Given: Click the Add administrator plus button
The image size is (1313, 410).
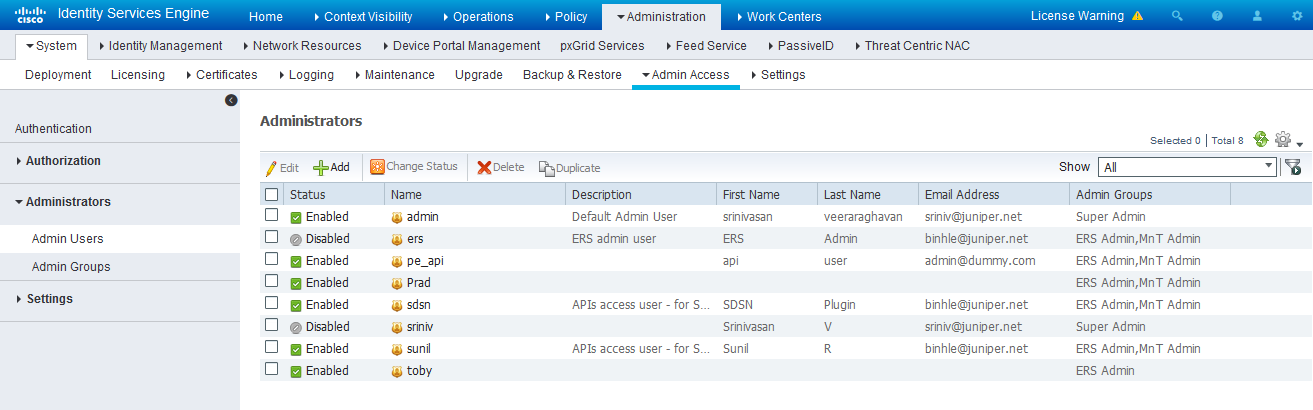Looking at the screenshot, I should 331,167.
